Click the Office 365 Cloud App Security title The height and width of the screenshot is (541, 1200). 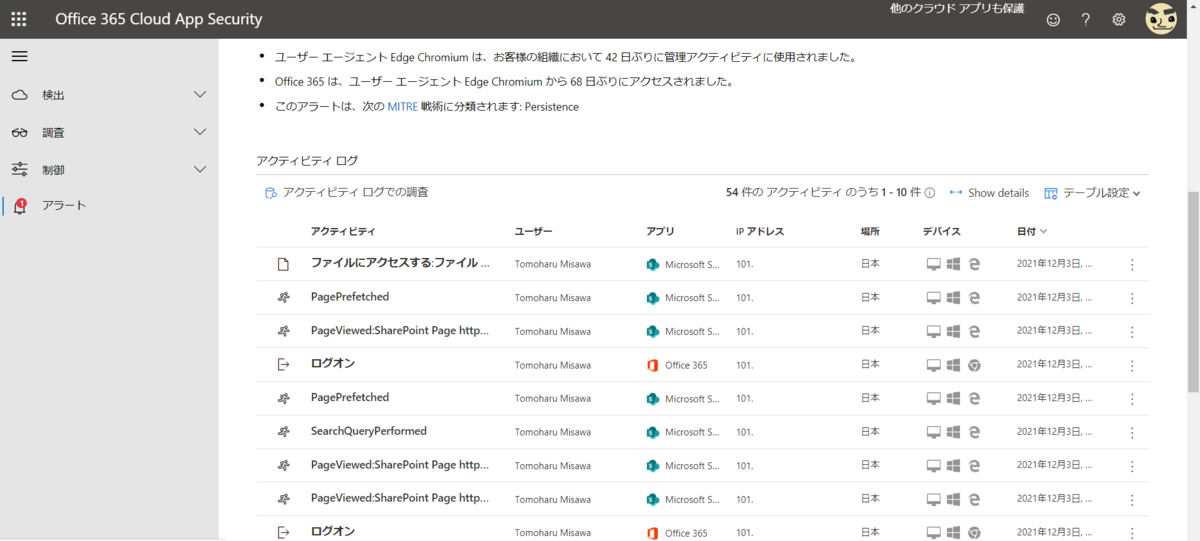[159, 19]
